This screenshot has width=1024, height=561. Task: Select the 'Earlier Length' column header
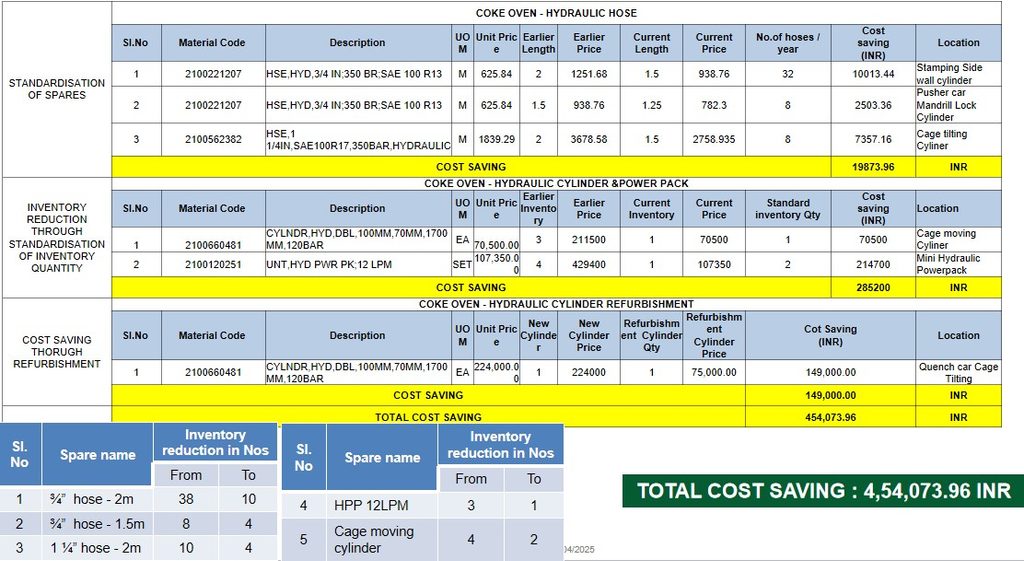tap(539, 43)
